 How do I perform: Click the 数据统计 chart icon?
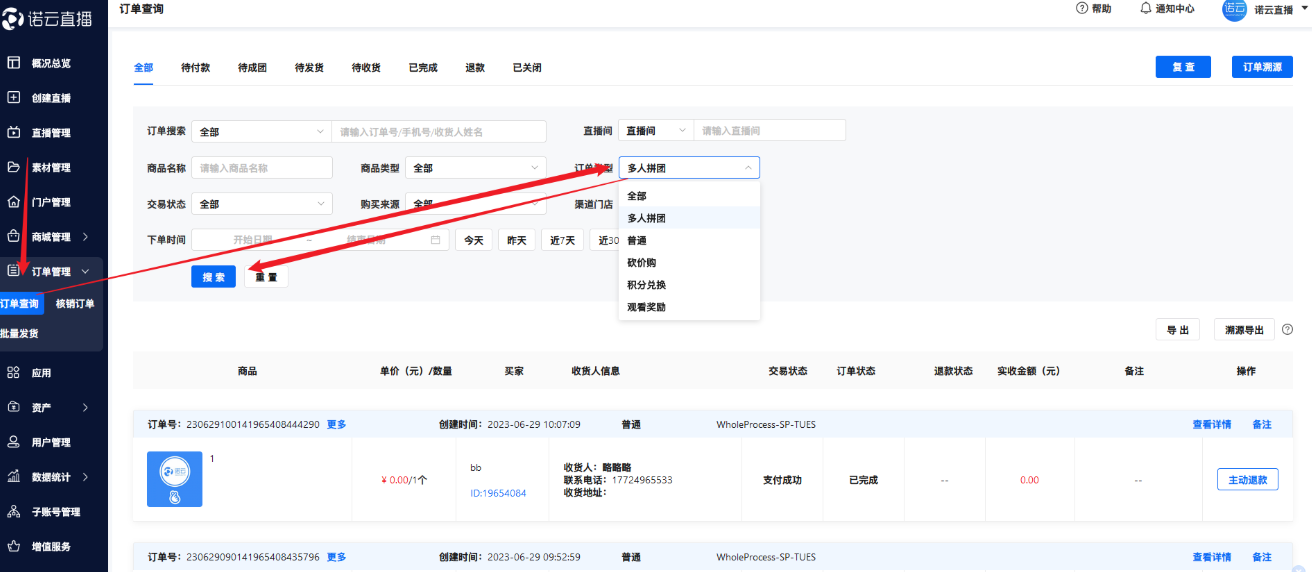pyautogui.click(x=14, y=477)
